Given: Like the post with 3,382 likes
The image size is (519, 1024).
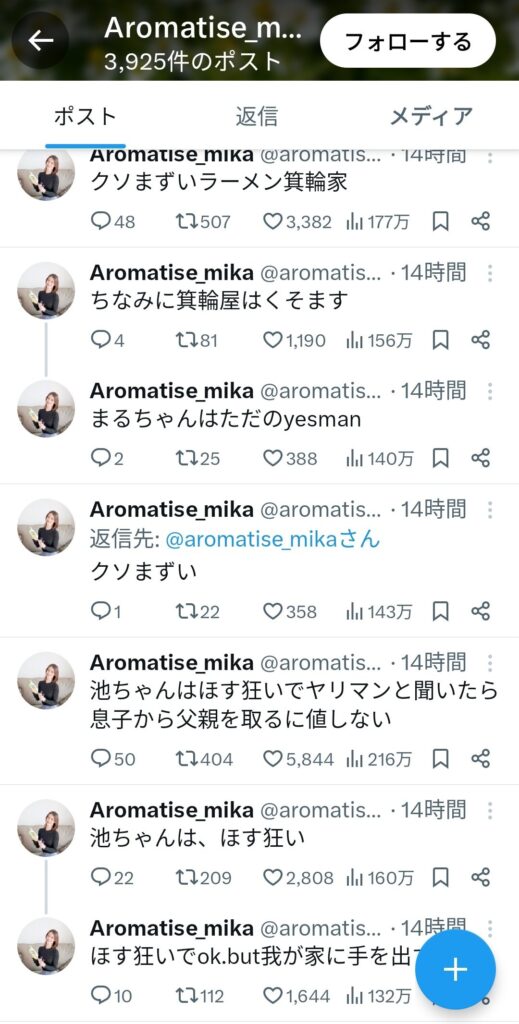Looking at the screenshot, I should click(x=297, y=222).
